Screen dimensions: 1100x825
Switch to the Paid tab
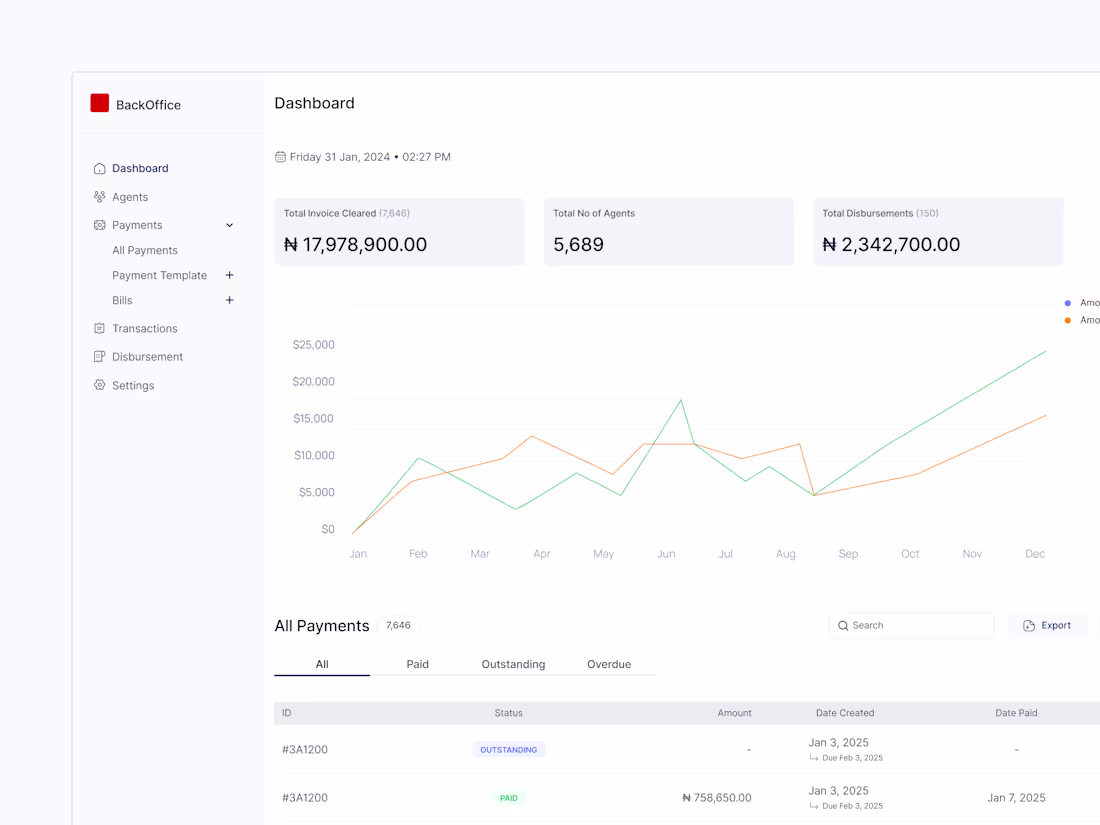[417, 663]
